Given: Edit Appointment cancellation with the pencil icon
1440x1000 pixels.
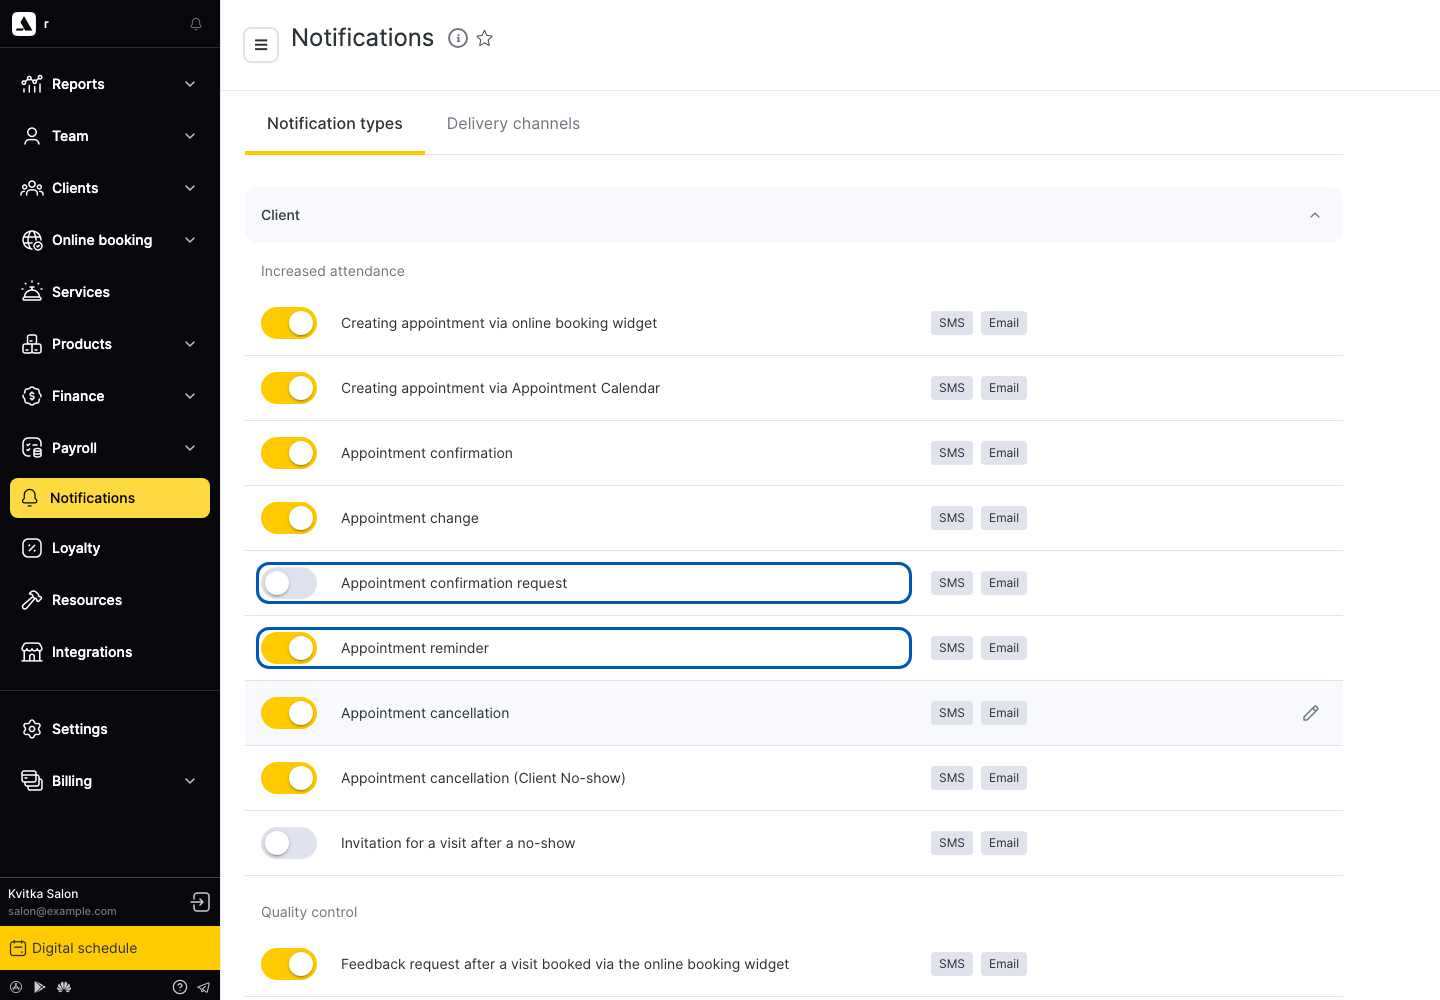Looking at the screenshot, I should tap(1311, 713).
